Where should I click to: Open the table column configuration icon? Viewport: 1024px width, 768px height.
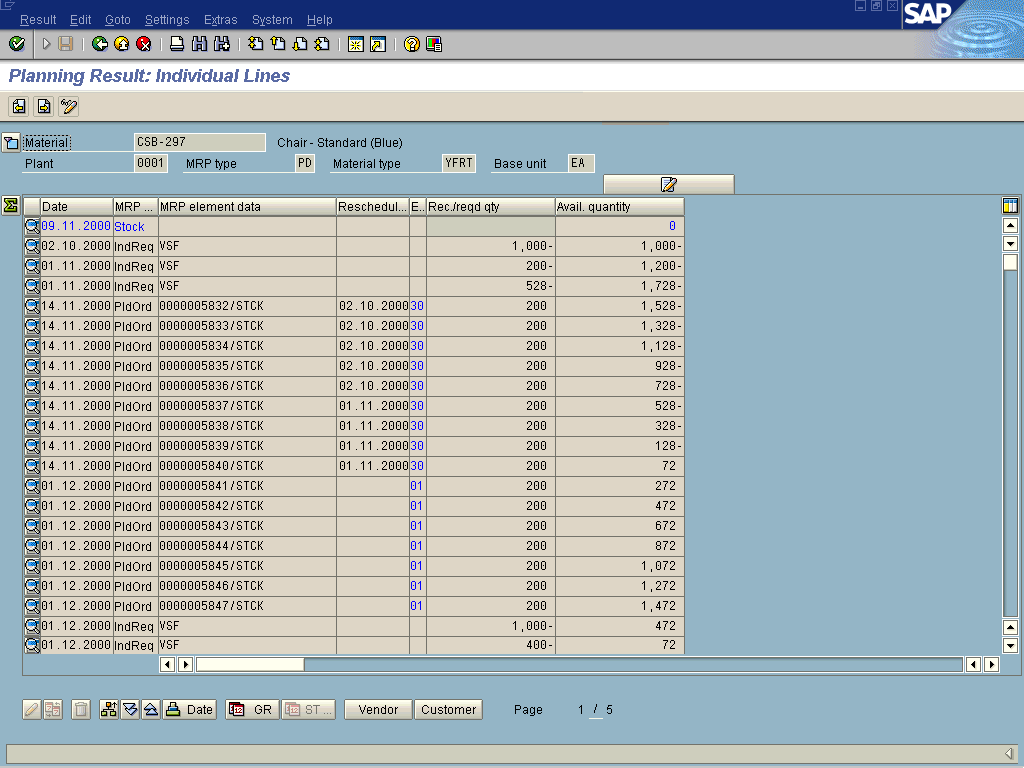click(1010, 206)
